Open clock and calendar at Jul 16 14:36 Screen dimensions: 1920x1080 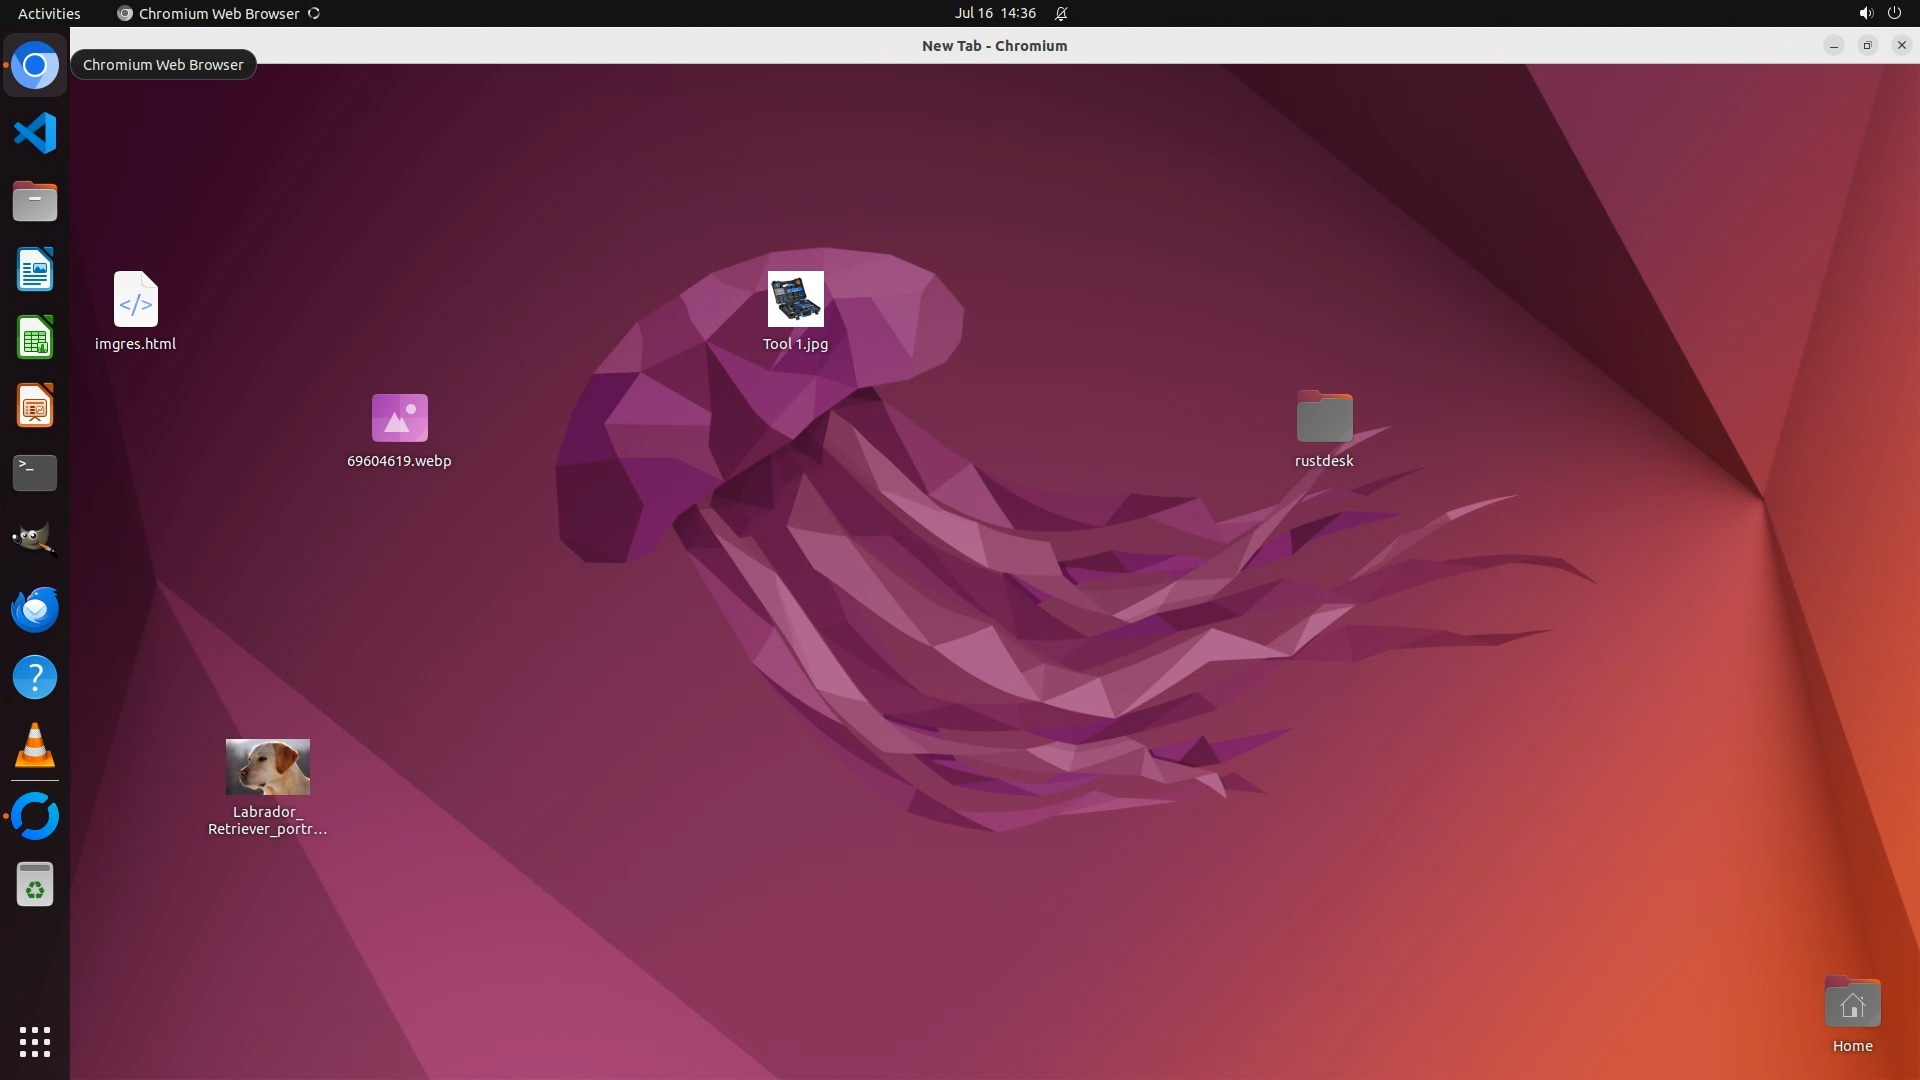coord(994,13)
